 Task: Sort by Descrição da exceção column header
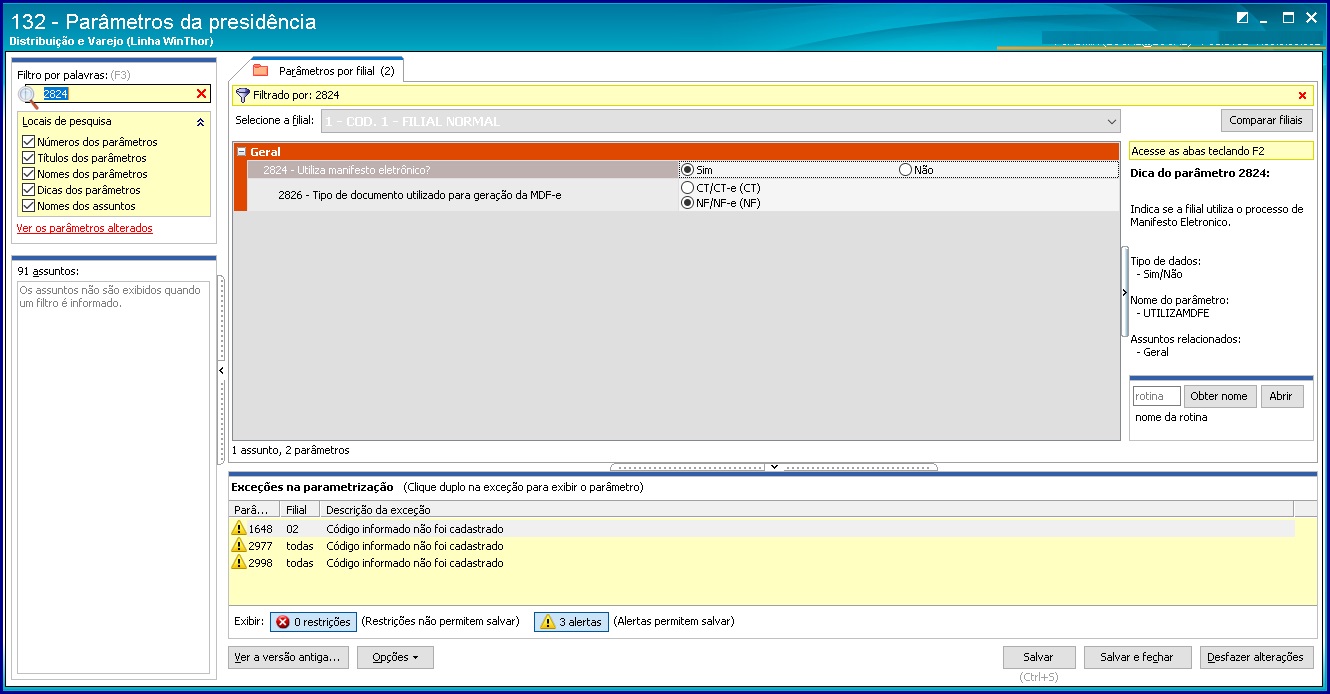pyautogui.click(x=807, y=510)
